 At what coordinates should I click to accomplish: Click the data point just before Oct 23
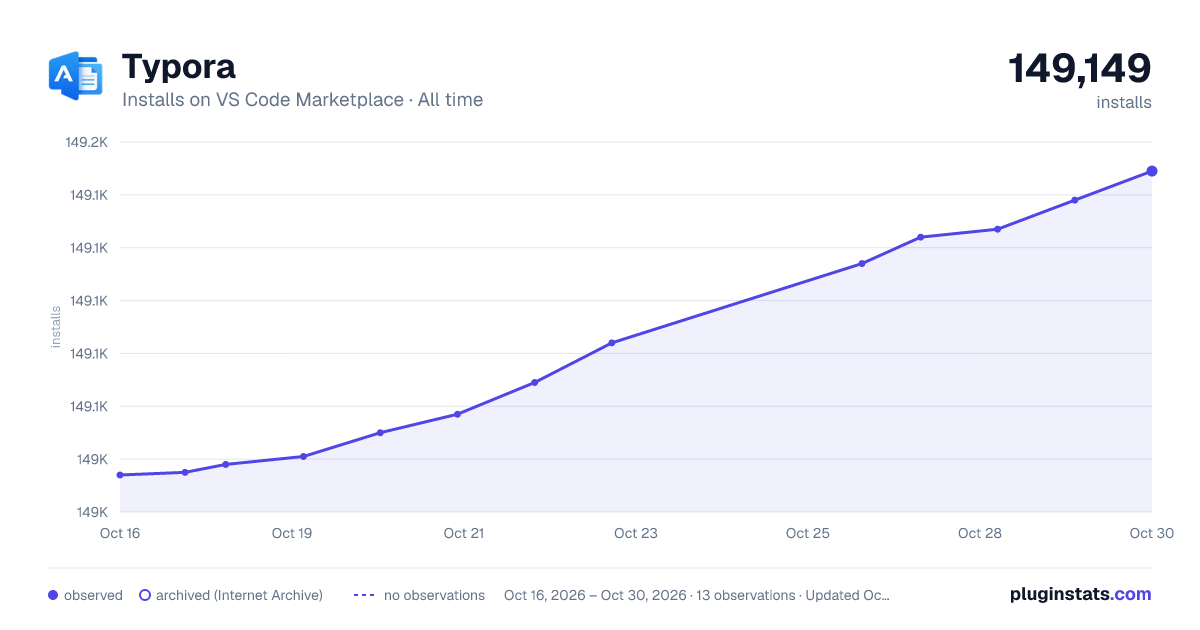click(x=612, y=343)
